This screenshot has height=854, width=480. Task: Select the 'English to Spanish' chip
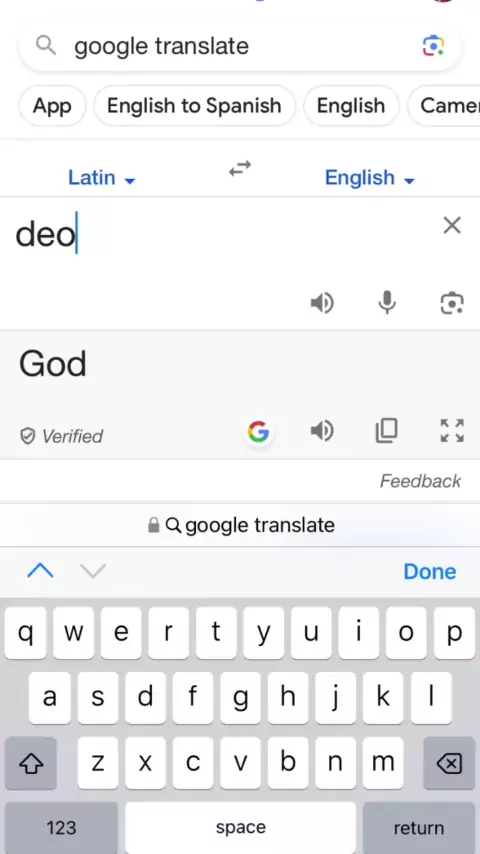194,106
